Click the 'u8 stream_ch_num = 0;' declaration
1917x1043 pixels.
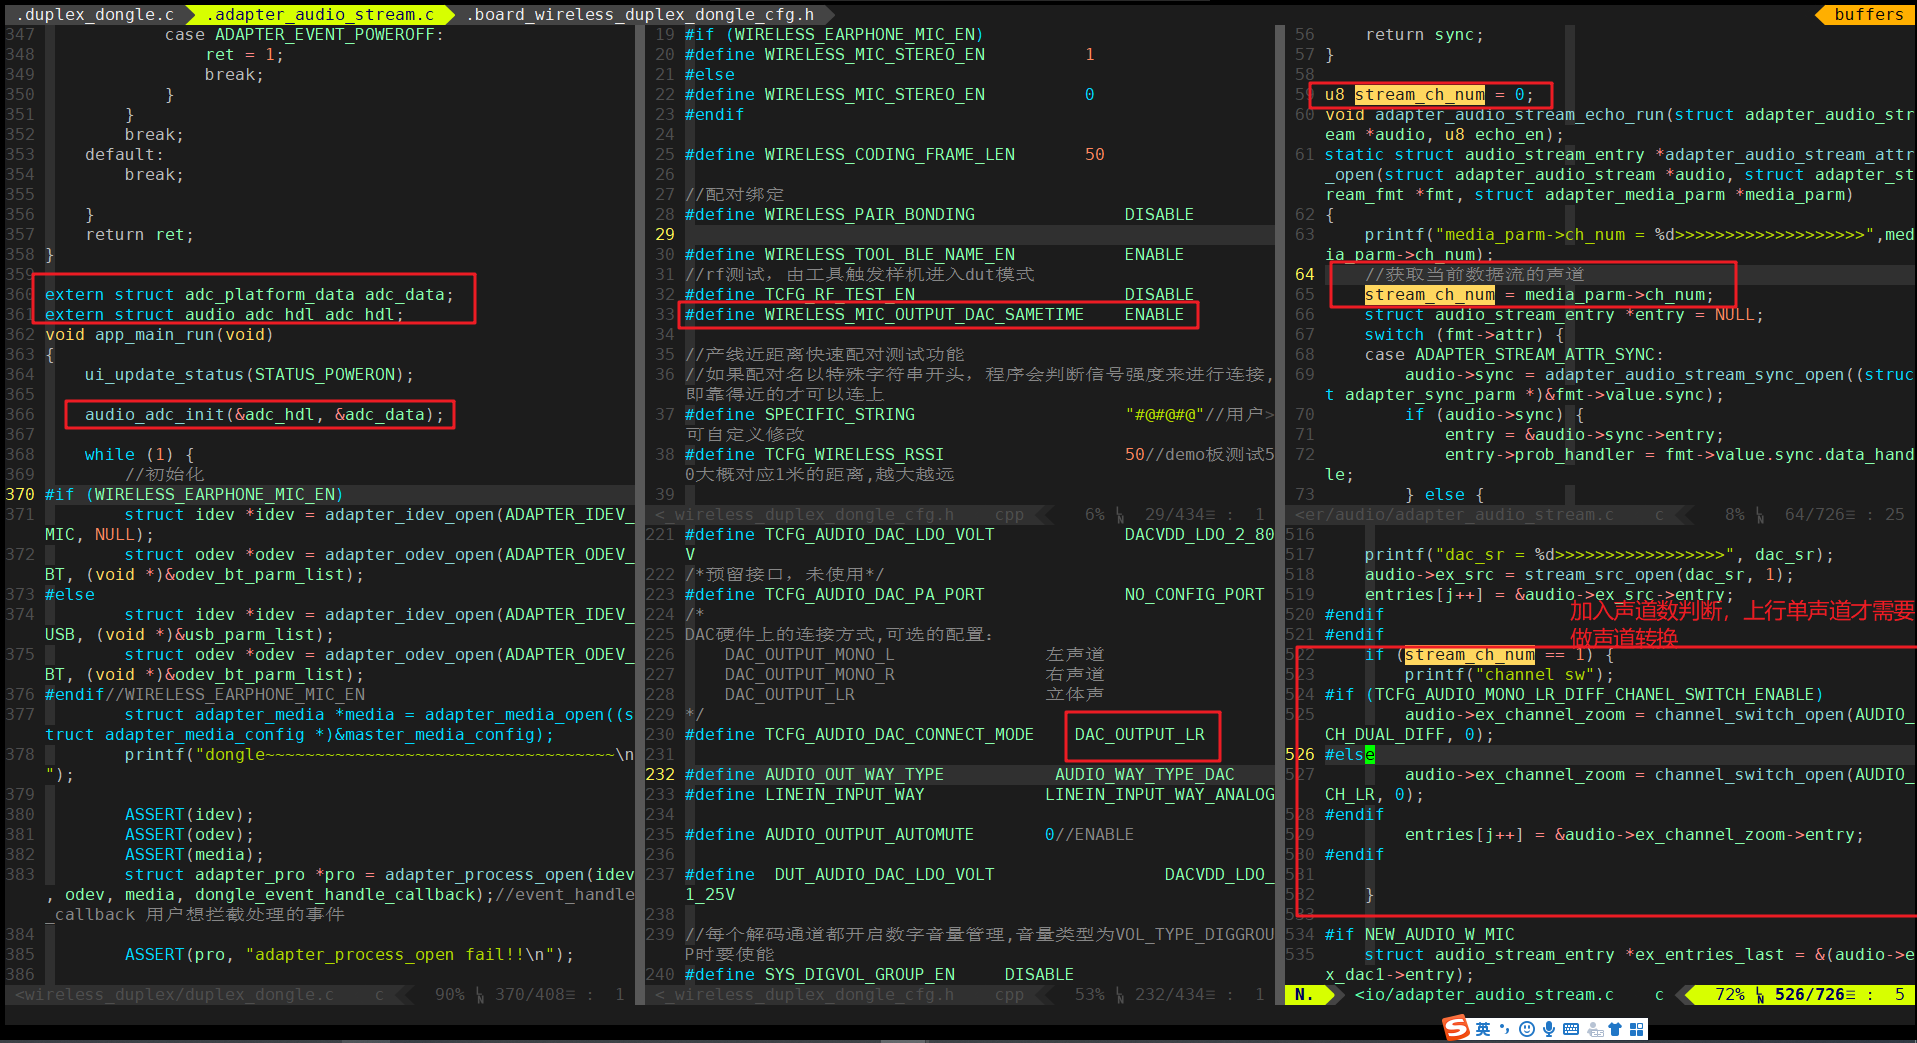pyautogui.click(x=1429, y=94)
